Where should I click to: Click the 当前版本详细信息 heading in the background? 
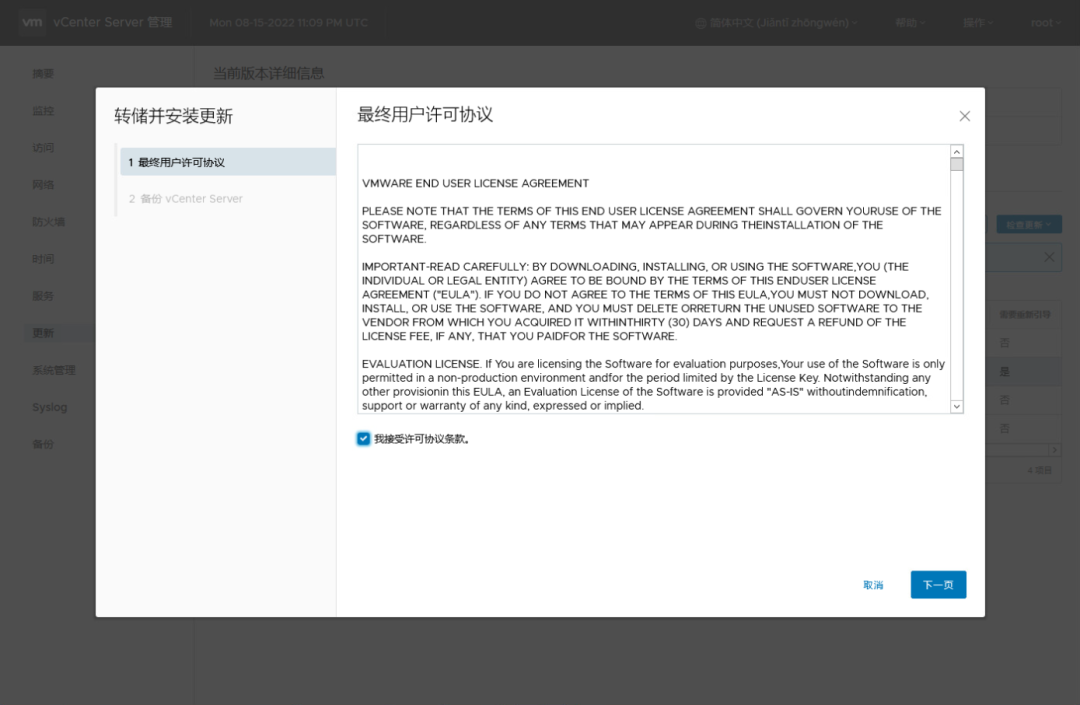click(x=269, y=73)
